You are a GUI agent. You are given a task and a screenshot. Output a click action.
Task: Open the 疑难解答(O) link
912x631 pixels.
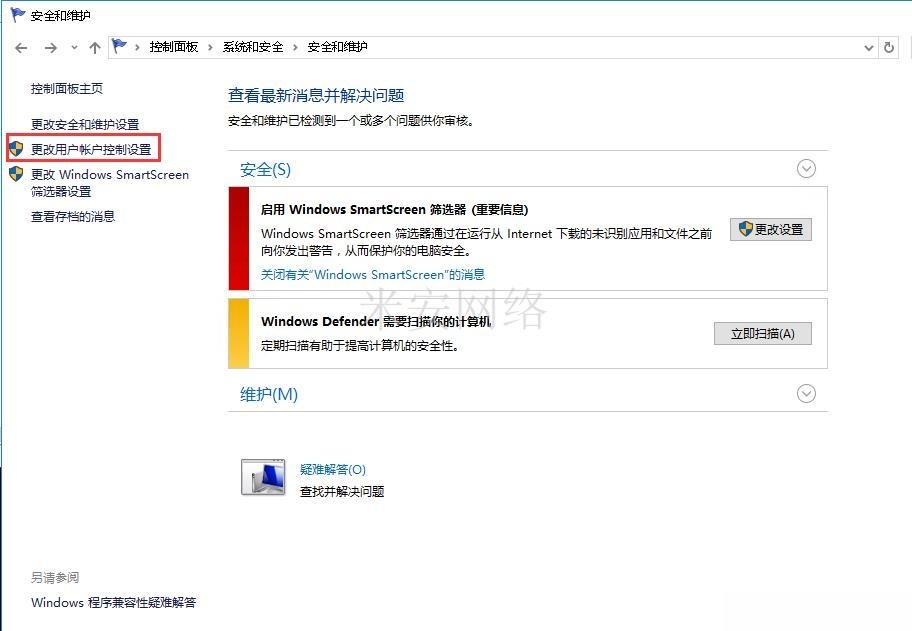pyautogui.click(x=333, y=469)
